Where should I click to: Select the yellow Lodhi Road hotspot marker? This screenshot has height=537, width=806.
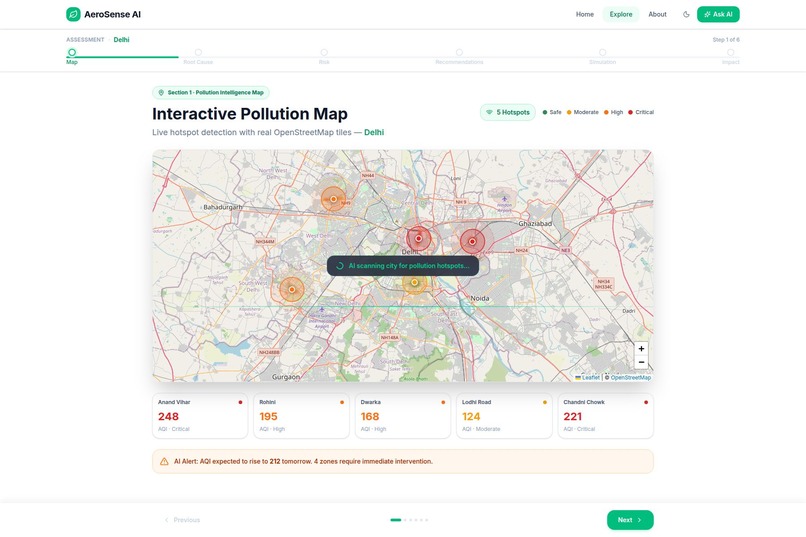(x=414, y=282)
